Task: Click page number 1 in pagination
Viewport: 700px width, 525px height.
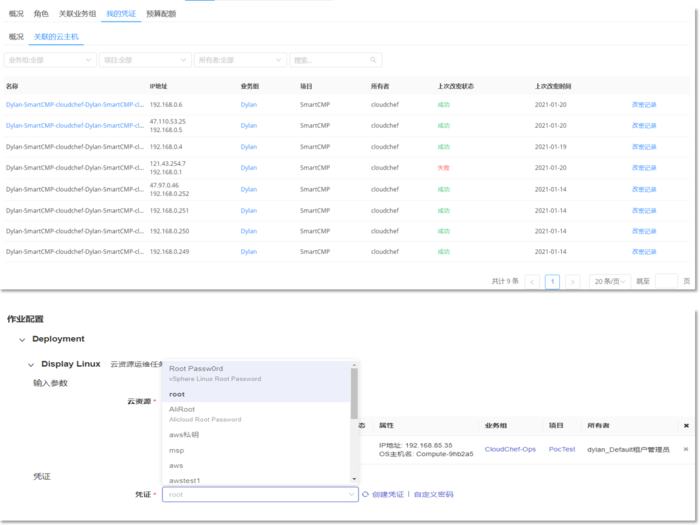Action: (553, 282)
